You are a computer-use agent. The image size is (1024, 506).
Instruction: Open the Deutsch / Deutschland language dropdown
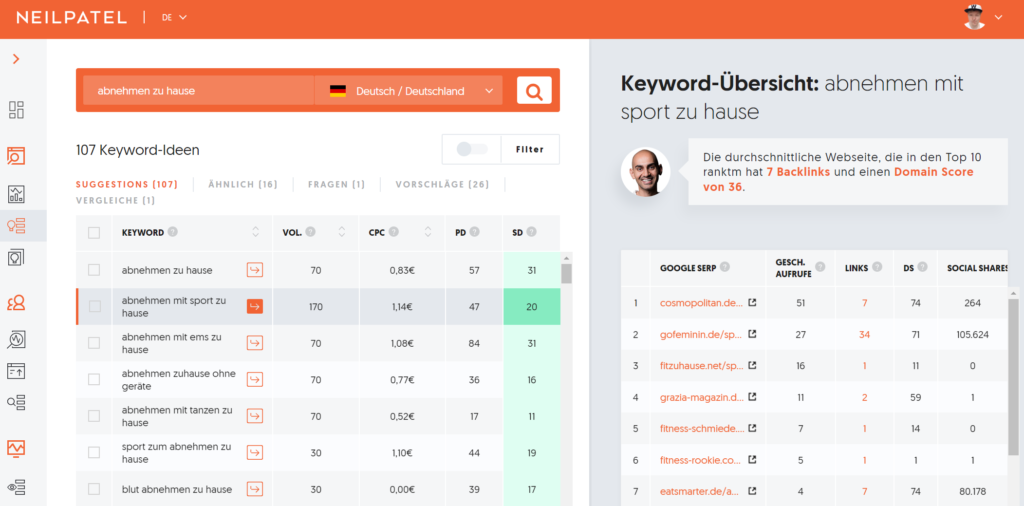409,91
